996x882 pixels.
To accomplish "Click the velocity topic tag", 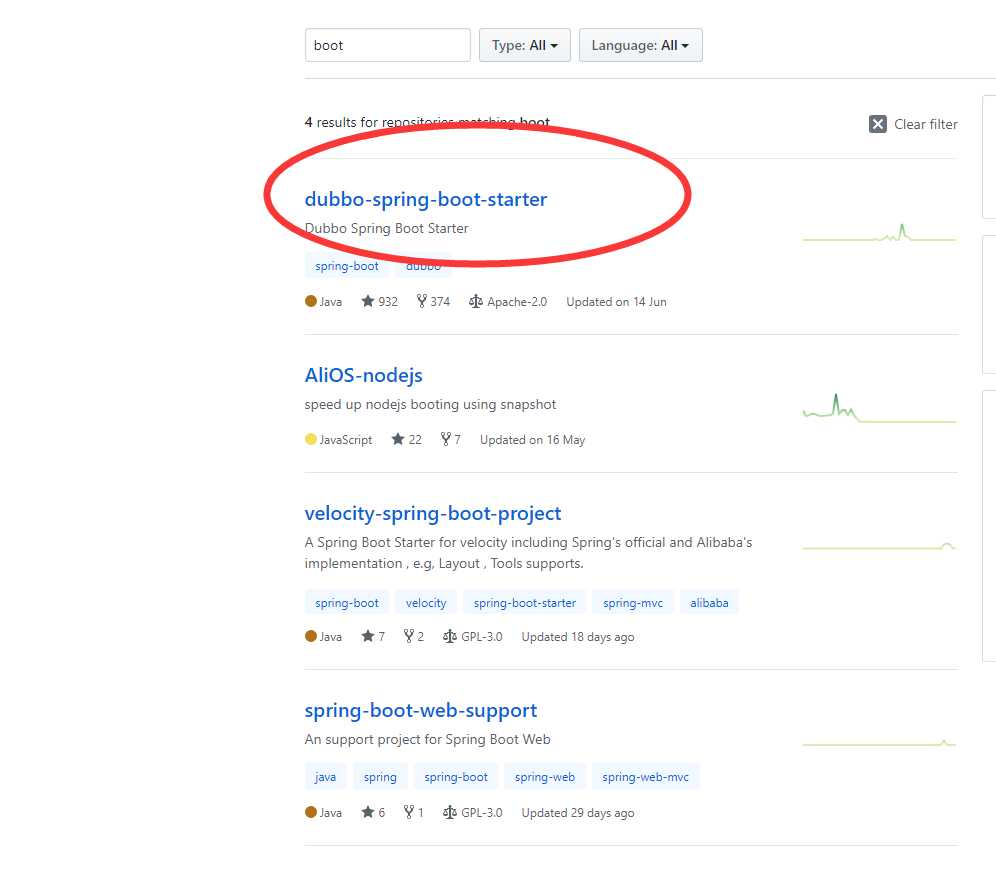I will (x=426, y=603).
